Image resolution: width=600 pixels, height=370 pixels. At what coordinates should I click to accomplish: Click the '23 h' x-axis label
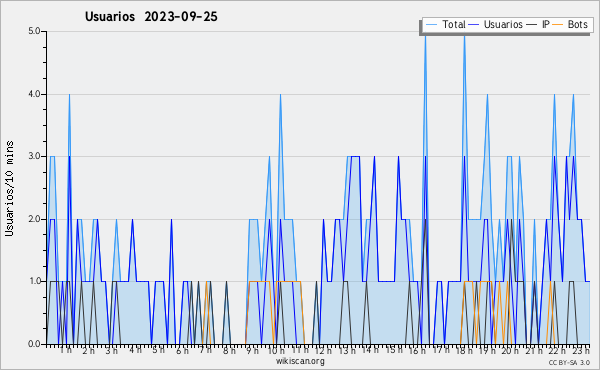point(581,351)
